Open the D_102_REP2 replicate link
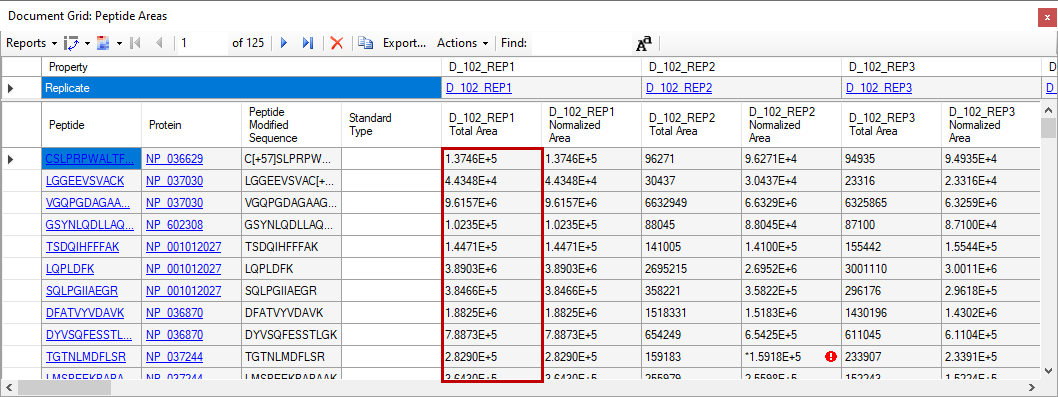This screenshot has width=1058, height=397. point(679,88)
